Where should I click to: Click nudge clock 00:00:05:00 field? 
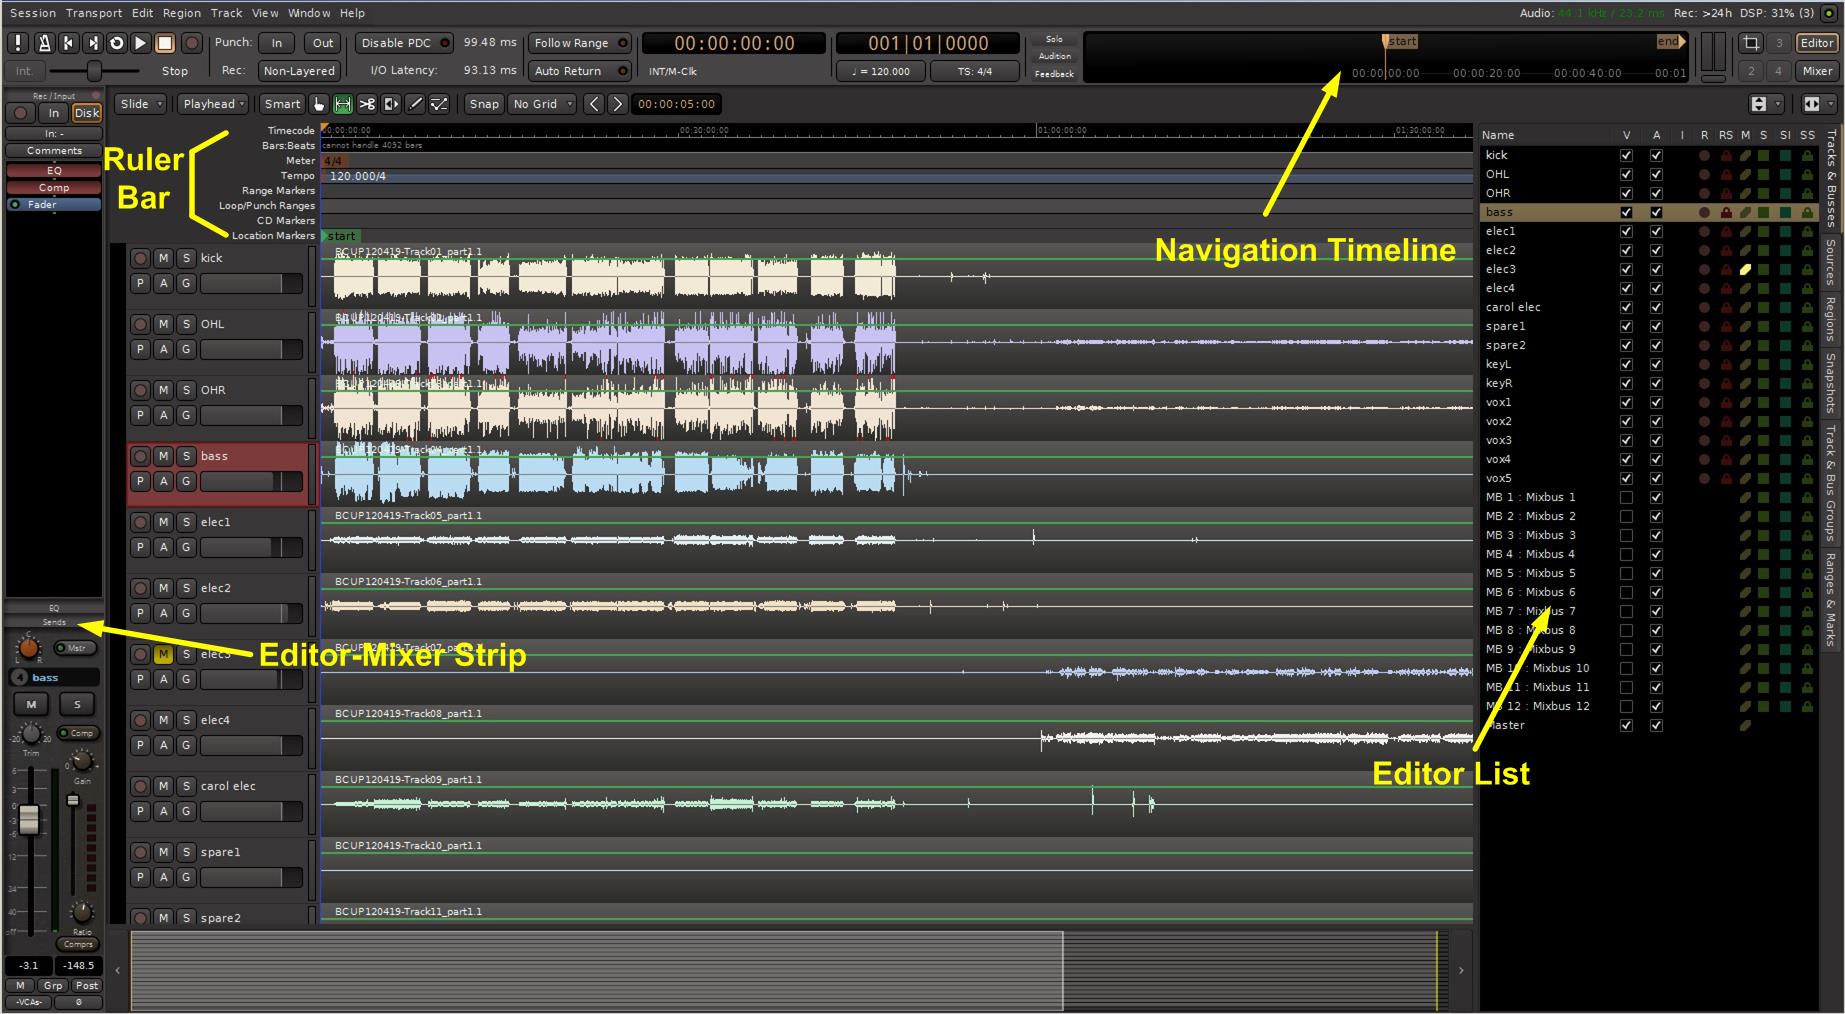pyautogui.click(x=677, y=104)
